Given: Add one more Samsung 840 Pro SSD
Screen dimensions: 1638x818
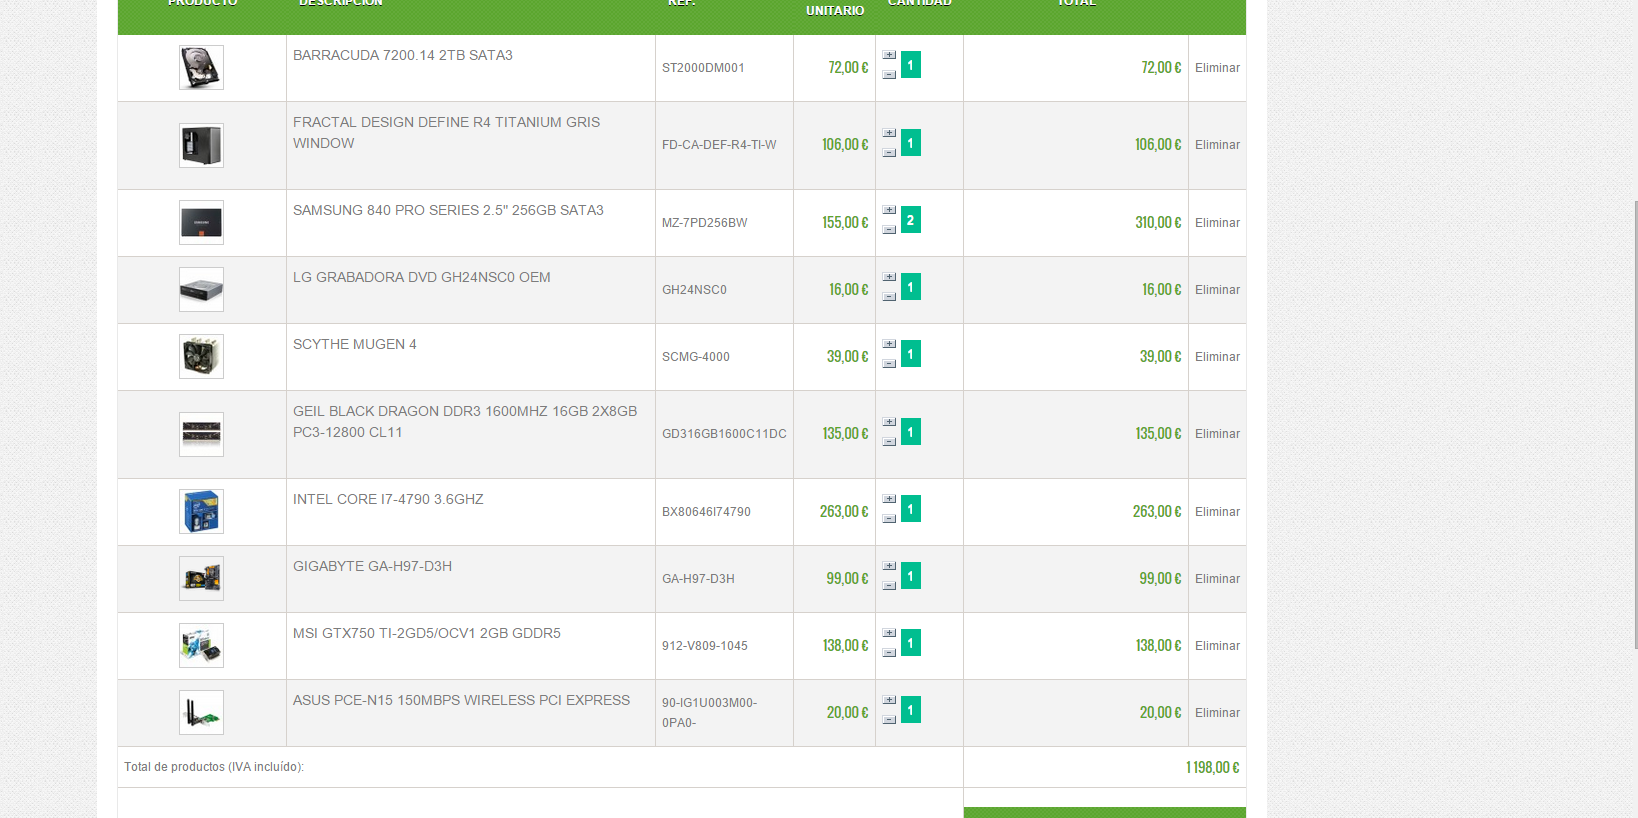Looking at the screenshot, I should coord(889,210).
